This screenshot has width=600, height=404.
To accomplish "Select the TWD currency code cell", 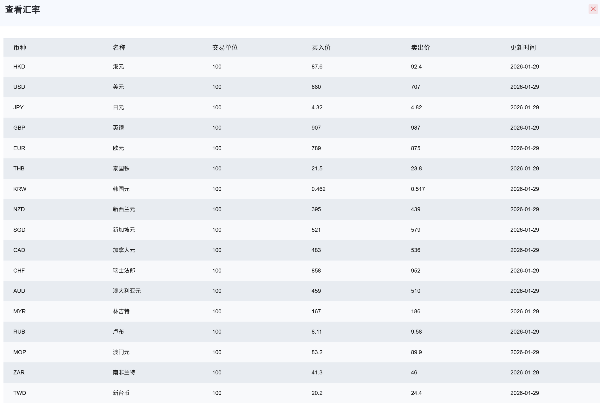I will [x=20, y=393].
